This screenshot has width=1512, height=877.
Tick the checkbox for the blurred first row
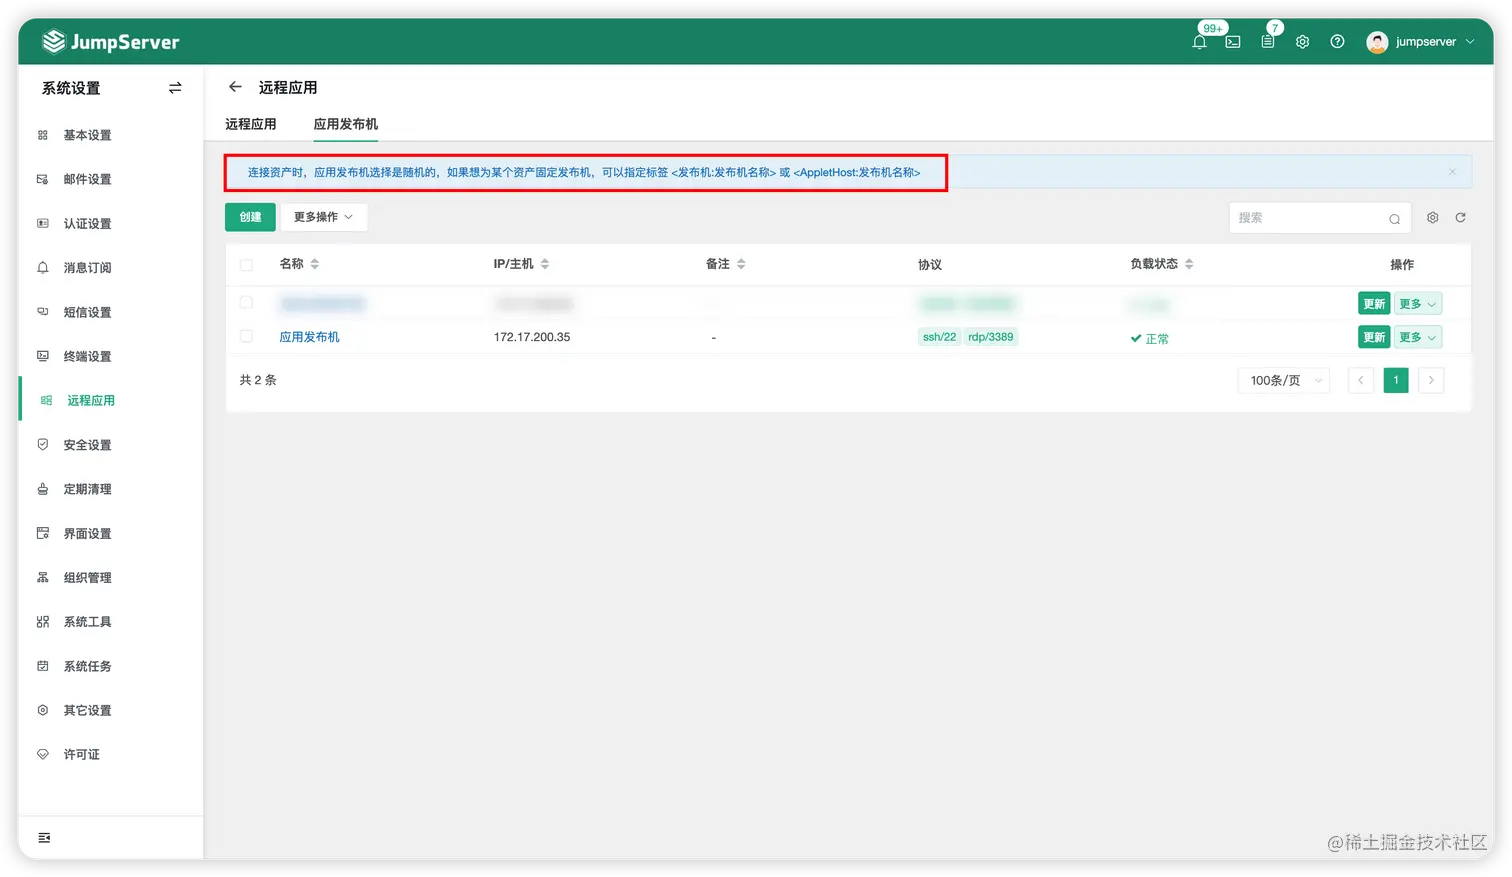point(246,302)
